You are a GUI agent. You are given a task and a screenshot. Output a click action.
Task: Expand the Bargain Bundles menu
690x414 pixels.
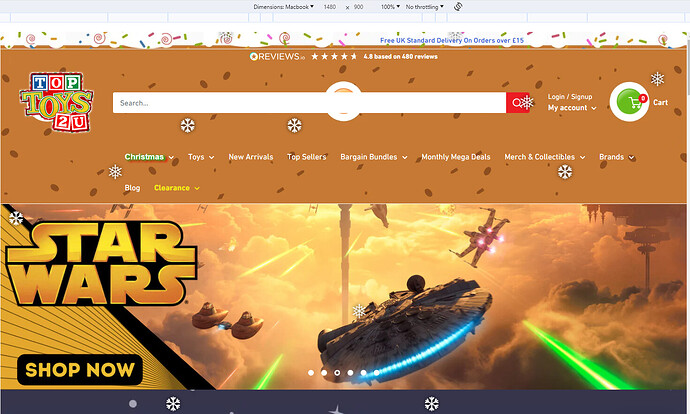374,157
